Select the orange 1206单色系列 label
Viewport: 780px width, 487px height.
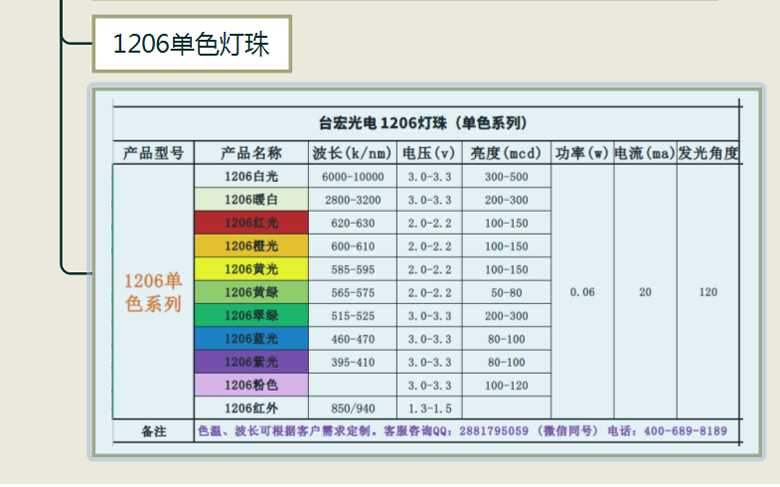point(153,292)
